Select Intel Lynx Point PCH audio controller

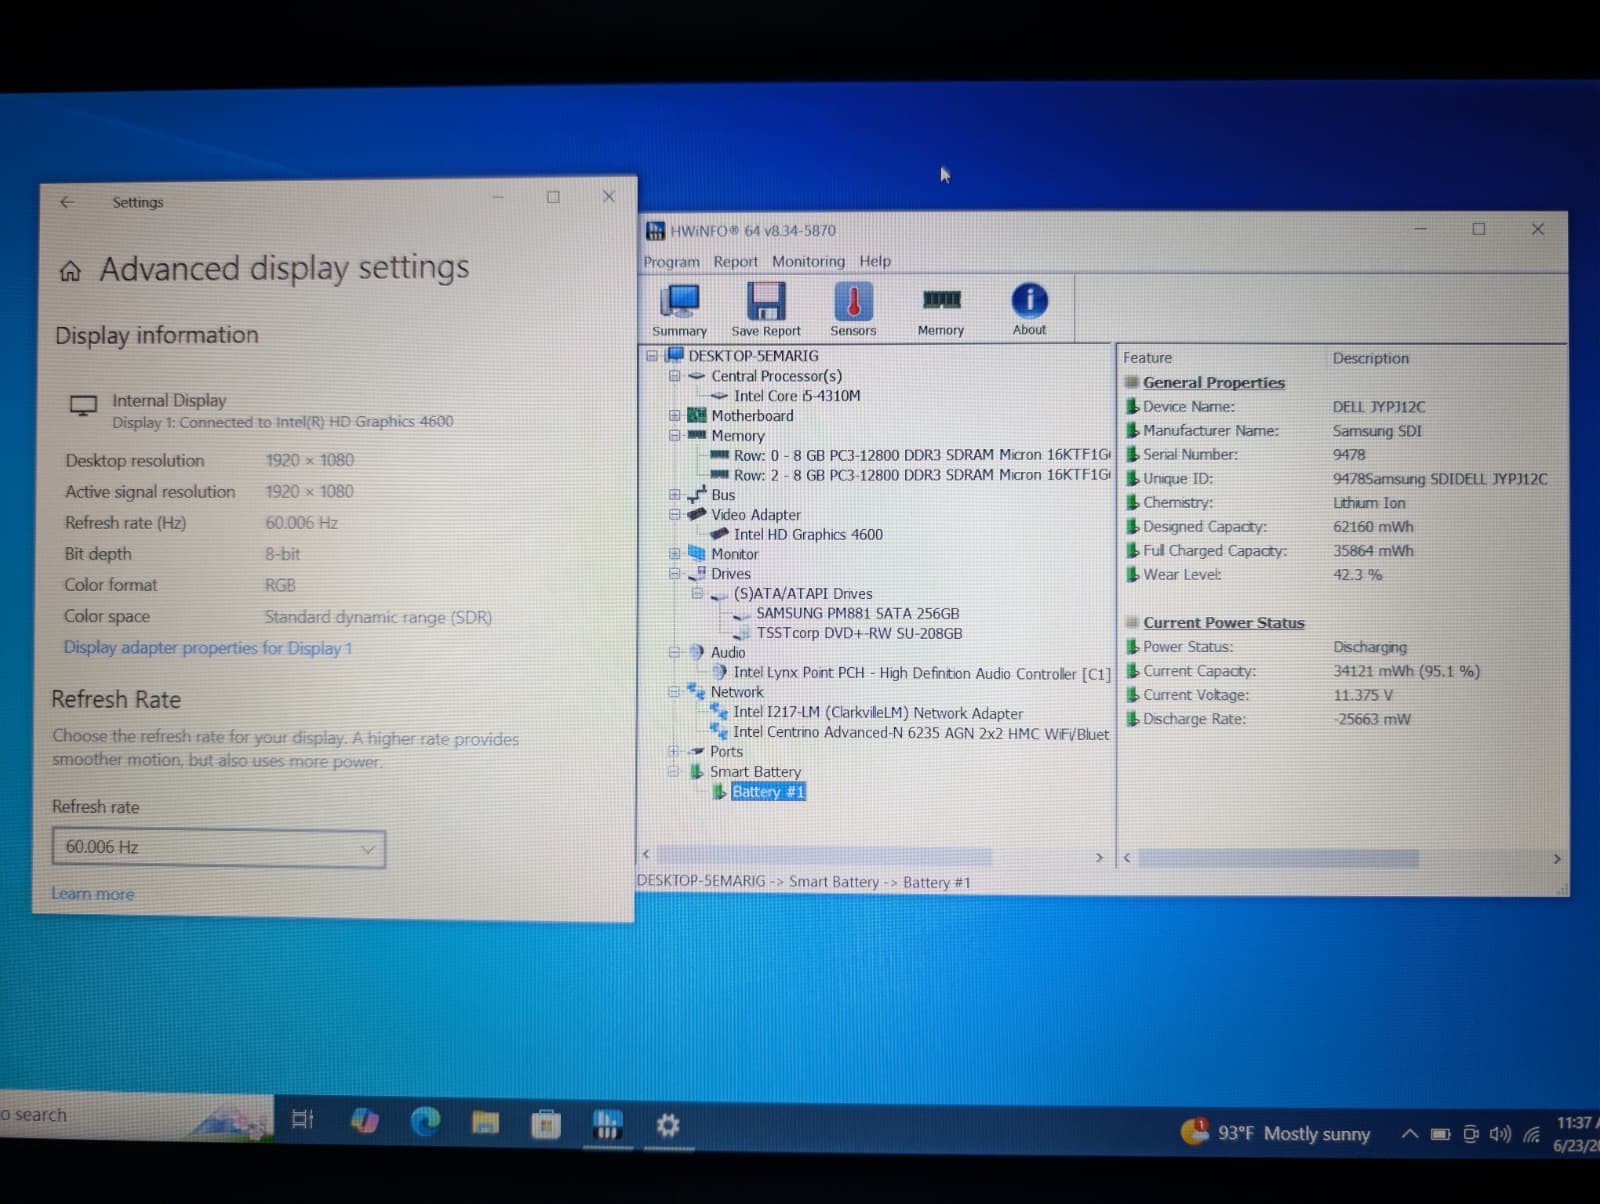(921, 674)
